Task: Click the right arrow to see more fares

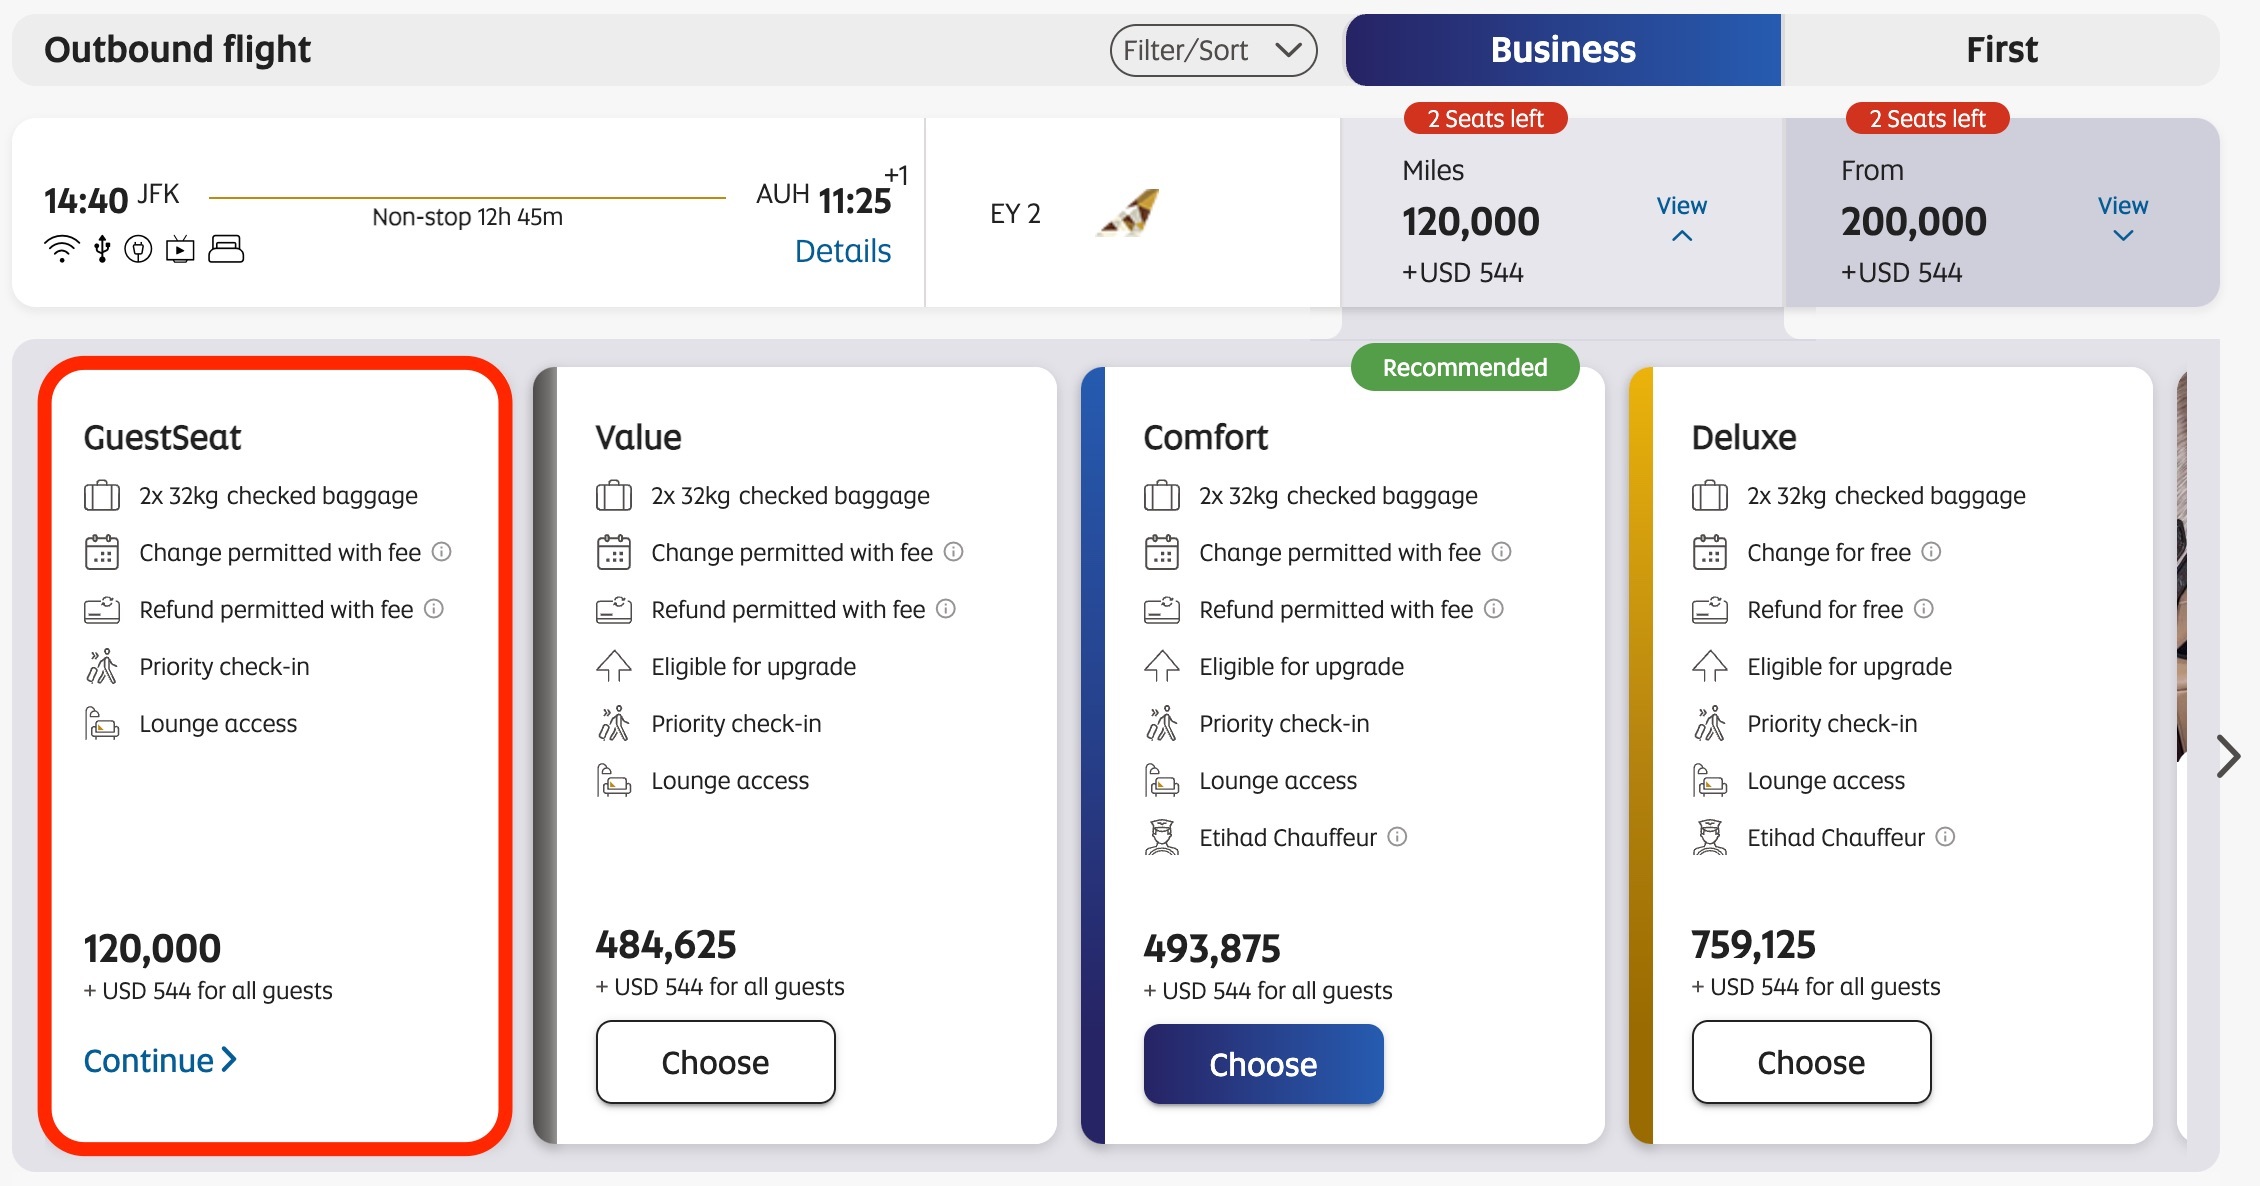Action: tap(2228, 757)
